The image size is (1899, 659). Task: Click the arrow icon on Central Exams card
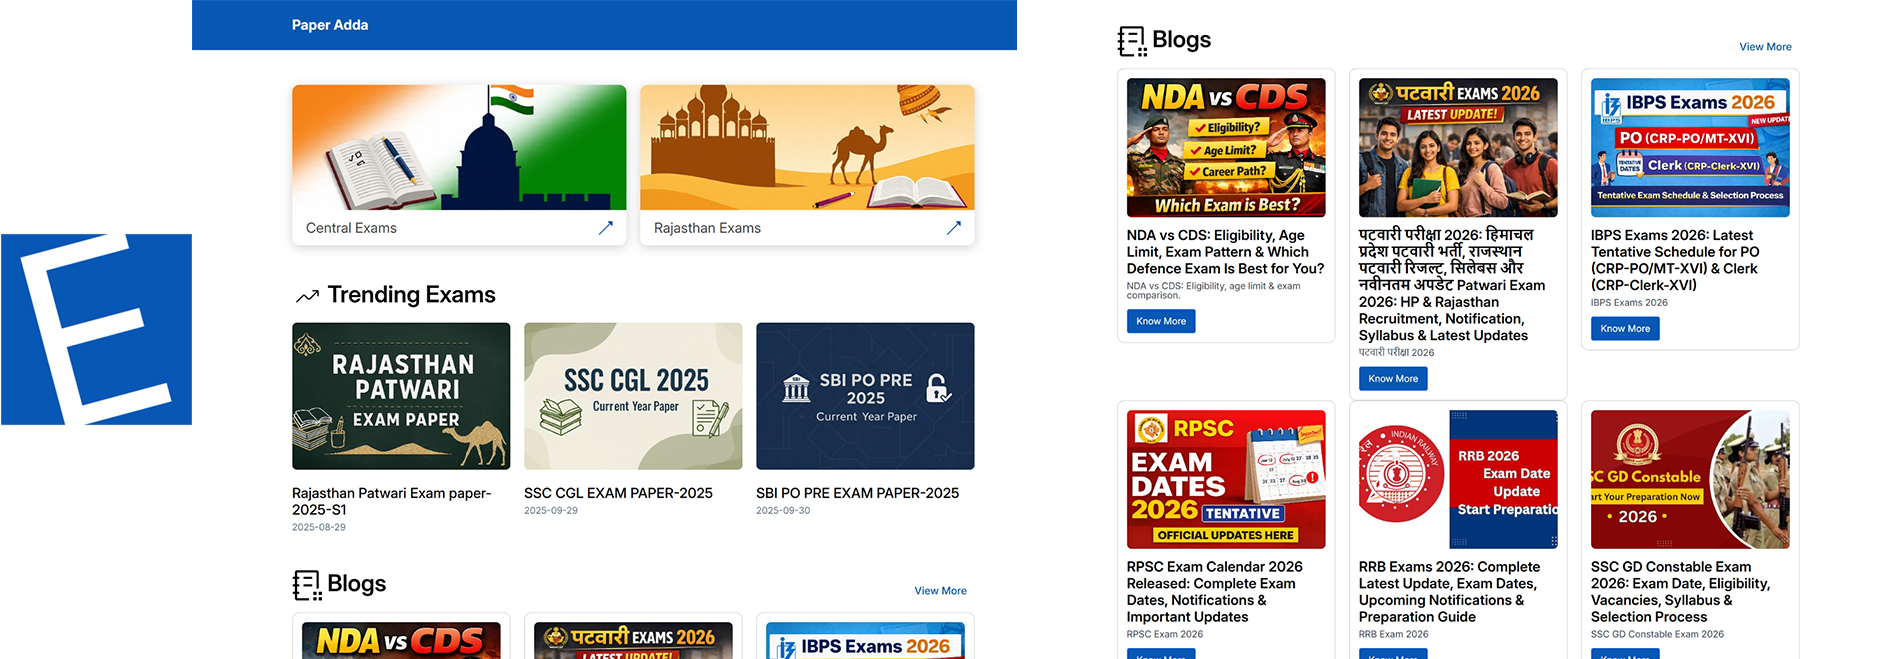coord(605,228)
